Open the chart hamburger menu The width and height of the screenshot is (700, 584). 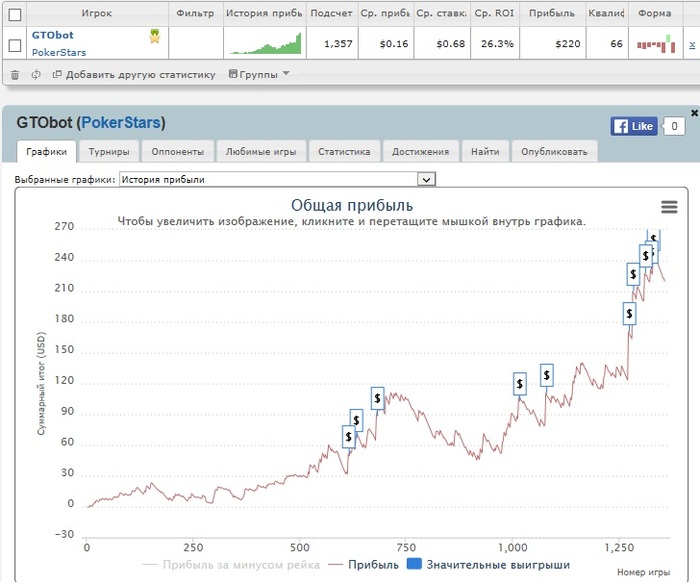click(670, 206)
